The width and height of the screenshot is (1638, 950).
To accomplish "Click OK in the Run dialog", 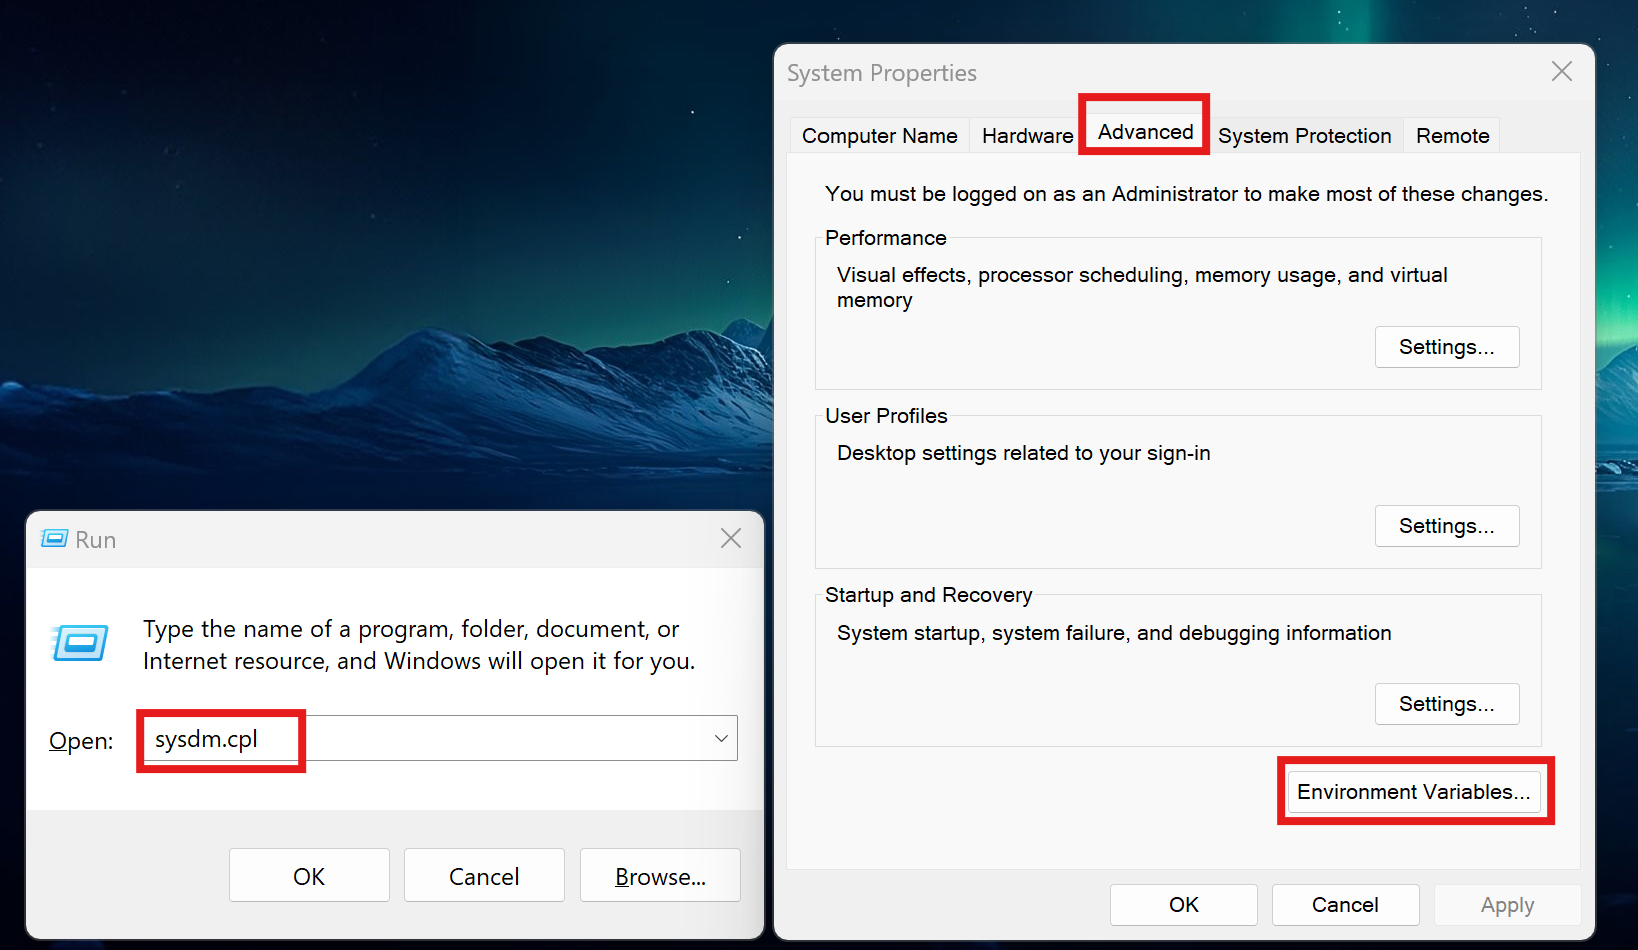I will coord(309,875).
